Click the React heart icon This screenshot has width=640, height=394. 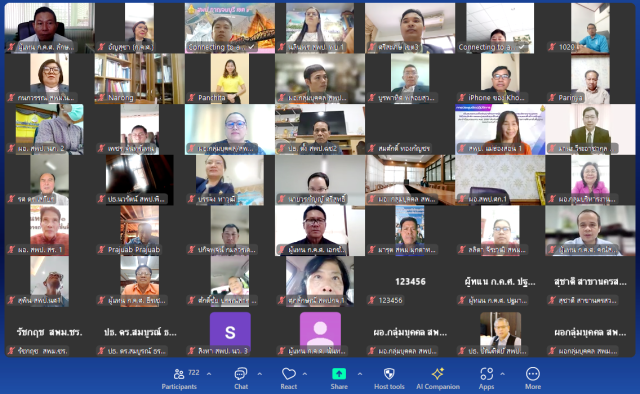tap(289, 374)
